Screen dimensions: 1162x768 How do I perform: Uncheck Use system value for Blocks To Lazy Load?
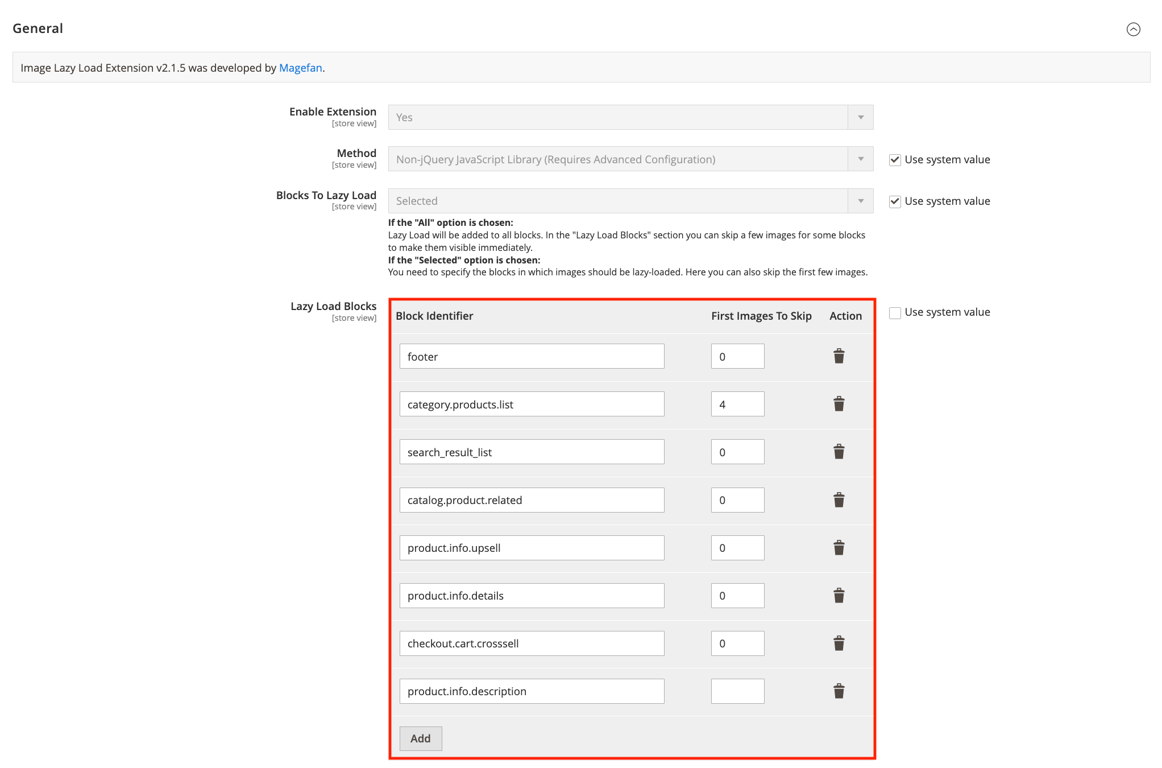pos(894,201)
